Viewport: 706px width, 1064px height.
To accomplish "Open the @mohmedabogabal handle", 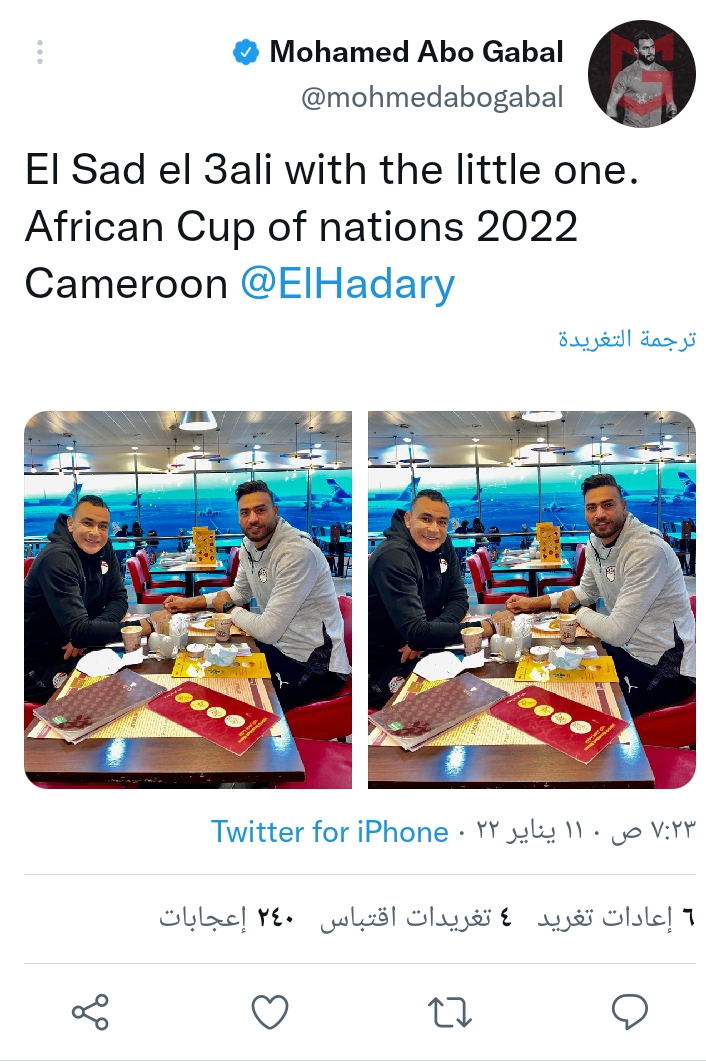I will [x=431, y=98].
